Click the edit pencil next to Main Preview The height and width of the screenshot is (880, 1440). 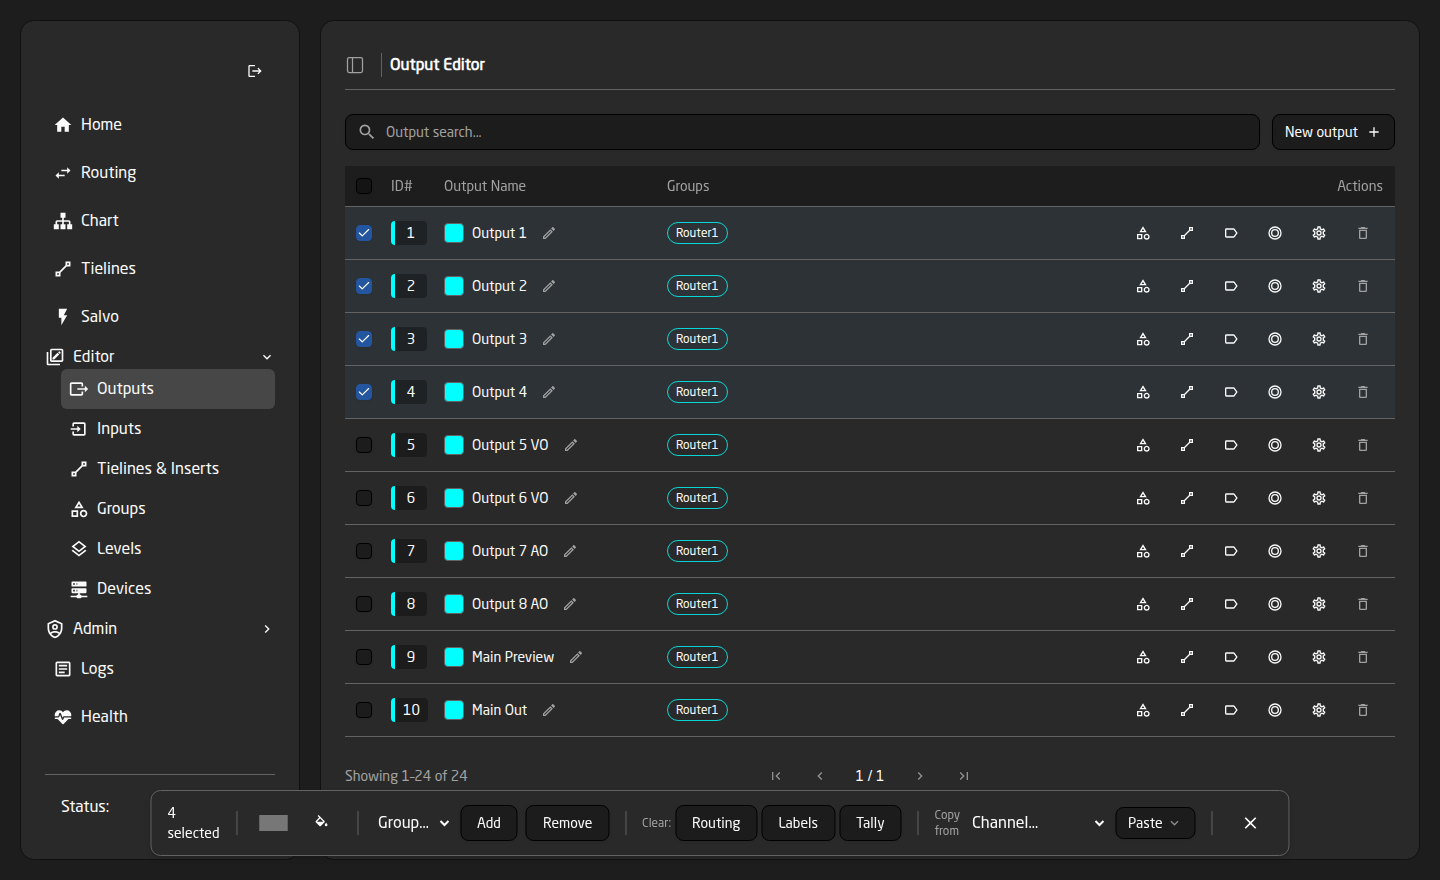point(576,657)
